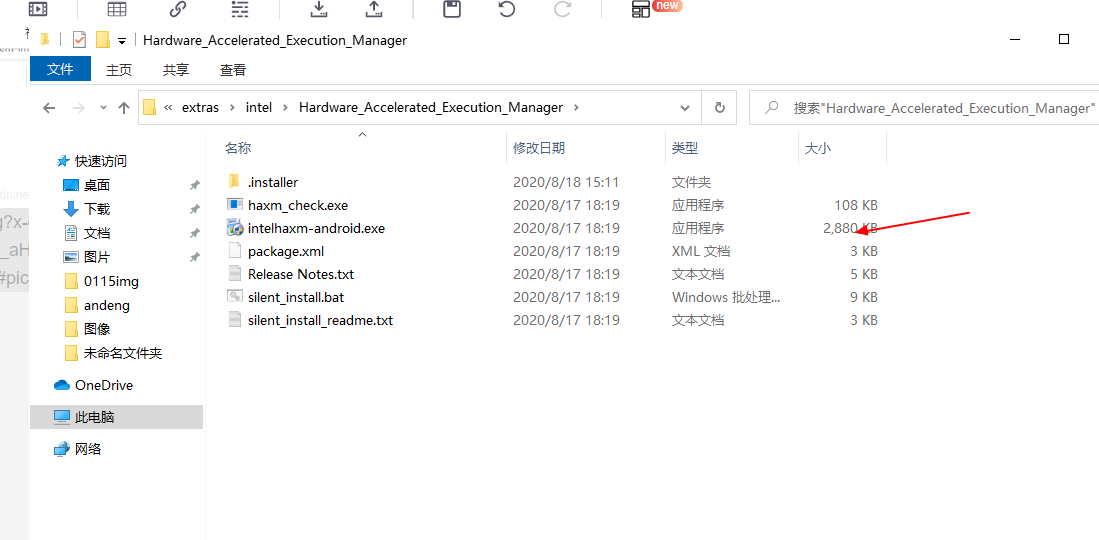Click Hardware_Accelerated_Execution_Manager breadcrumb

point(431,108)
